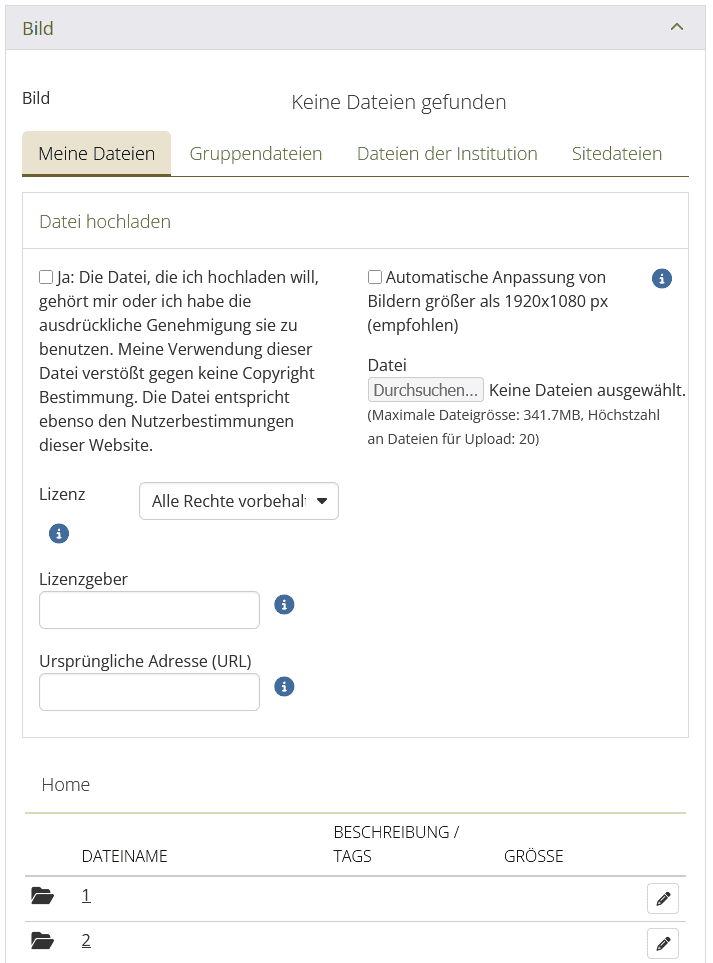Image resolution: width=713 pixels, height=963 pixels.
Task: Switch to the Meine Dateien tab
Action: click(96, 154)
